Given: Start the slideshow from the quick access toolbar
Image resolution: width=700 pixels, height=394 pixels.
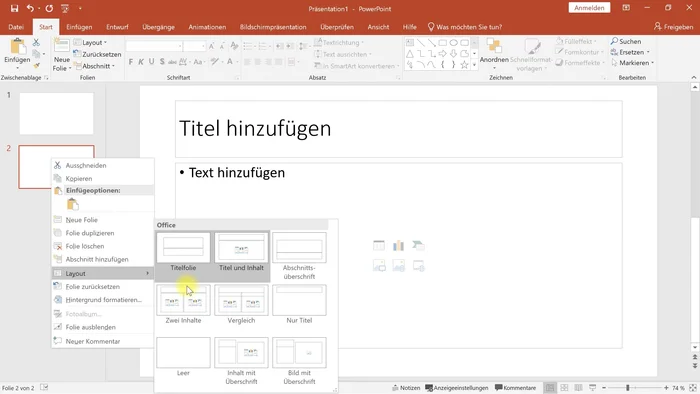Looking at the screenshot, I should pos(65,8).
